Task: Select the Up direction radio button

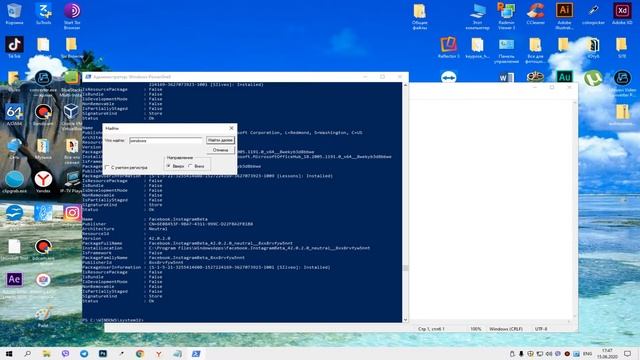Action: point(169,166)
